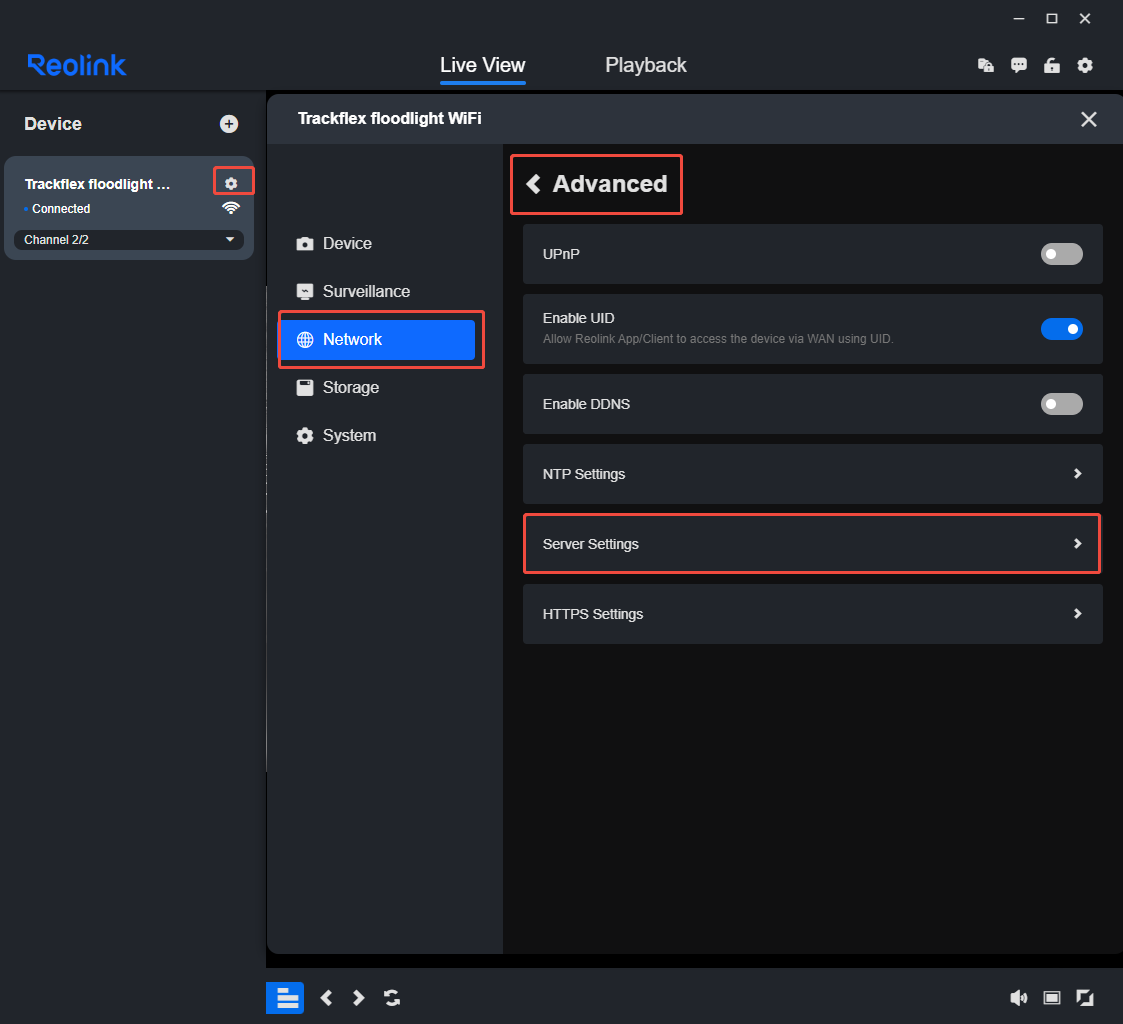
Task: Click the Connected status text
Action: pos(61,208)
